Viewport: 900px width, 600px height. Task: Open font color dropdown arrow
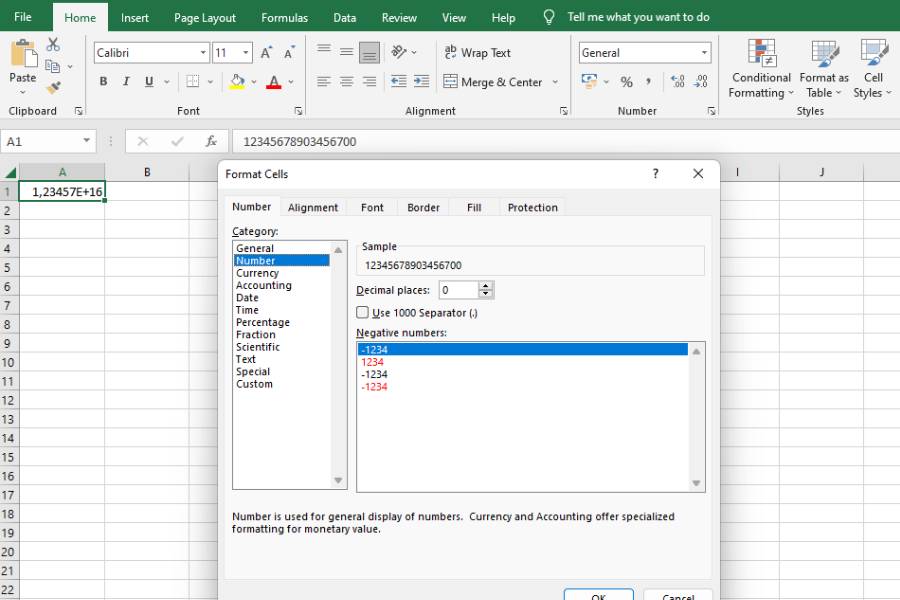coord(291,82)
